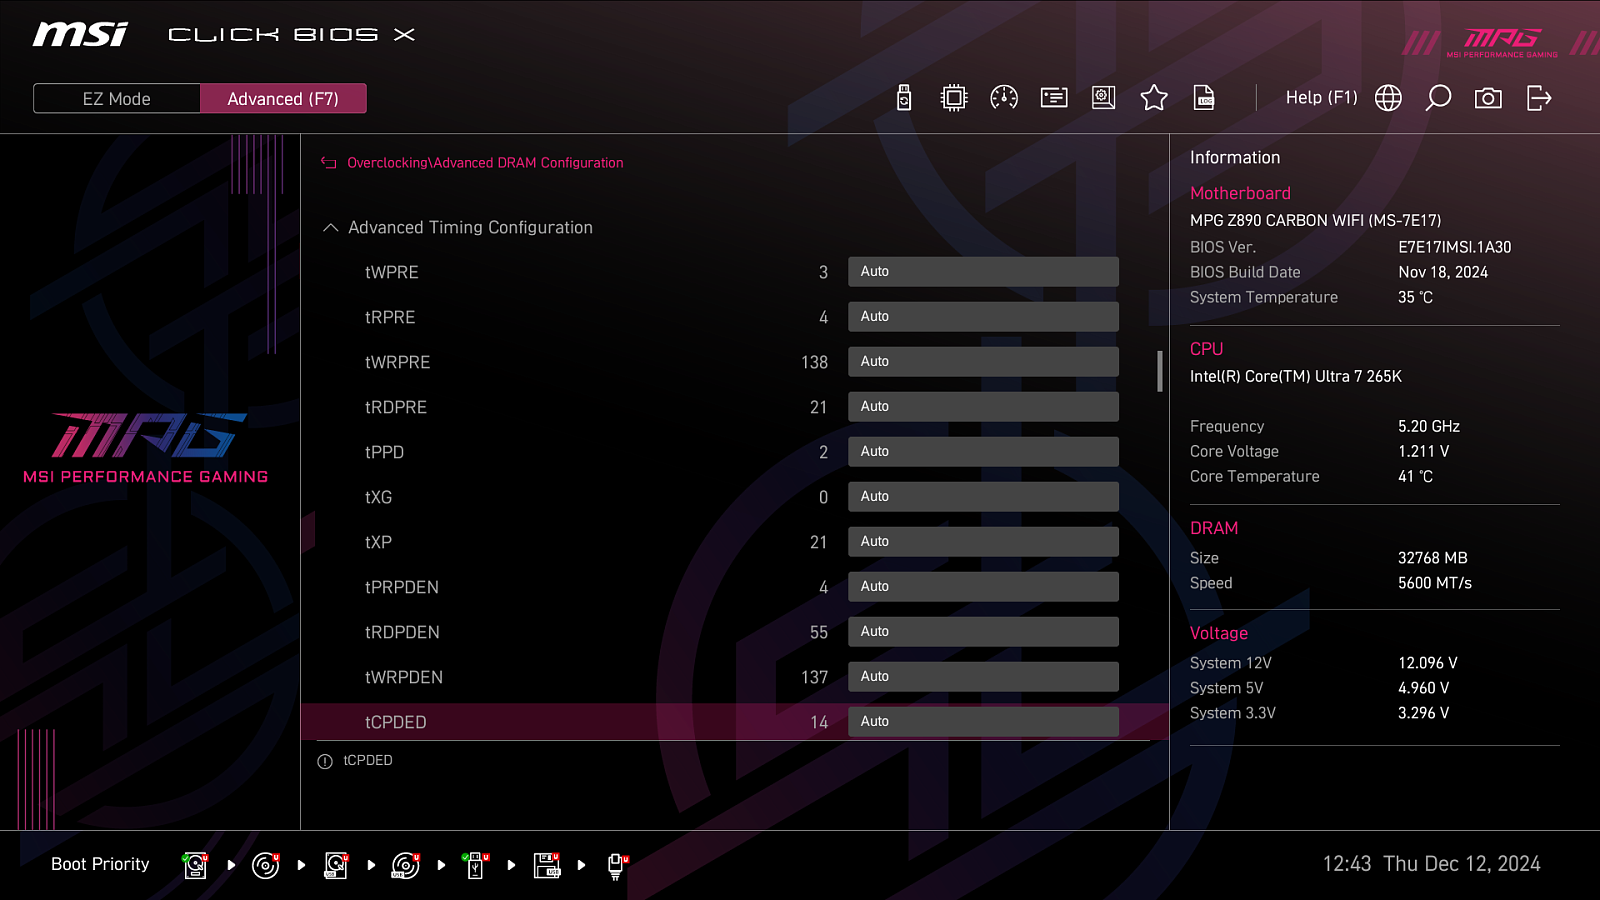
Task: Open the CPU chip settings icon
Action: [954, 98]
